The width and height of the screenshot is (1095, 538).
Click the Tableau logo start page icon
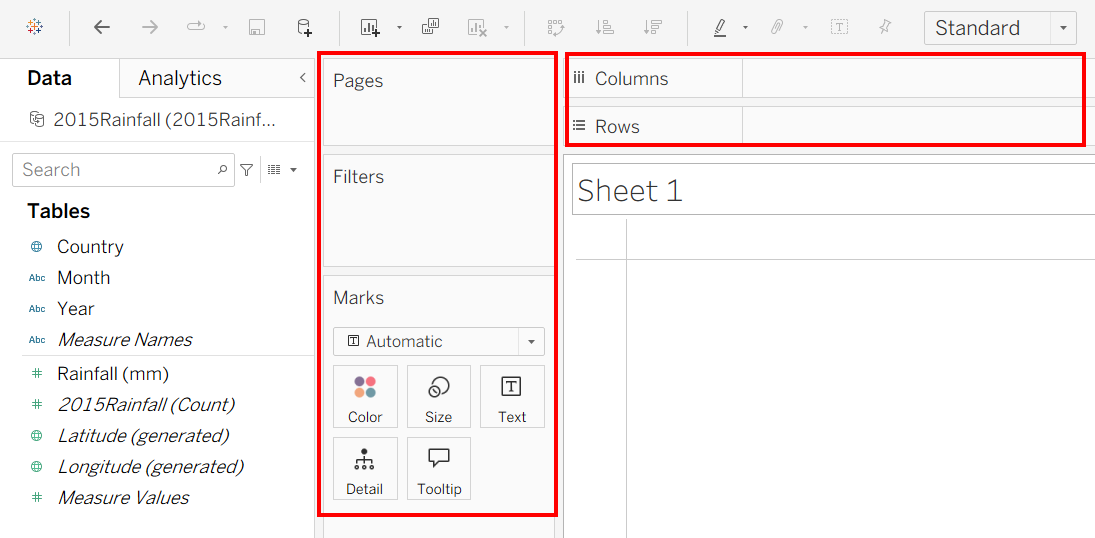pos(34,28)
